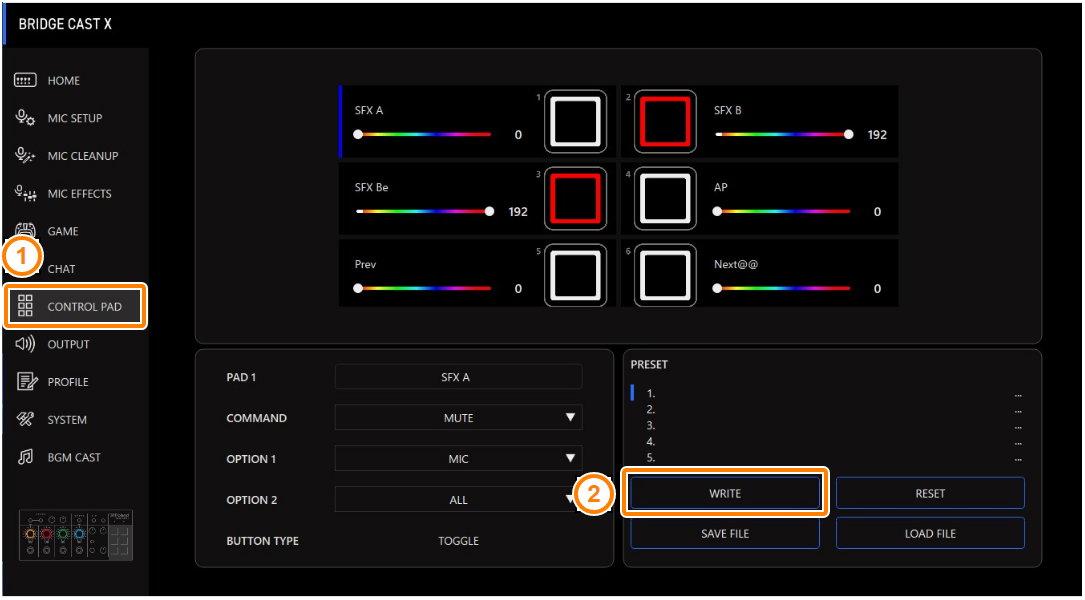Viewport: 1085px width, 600px height.
Task: Adjust the AP color slider
Action: [x=783, y=211]
